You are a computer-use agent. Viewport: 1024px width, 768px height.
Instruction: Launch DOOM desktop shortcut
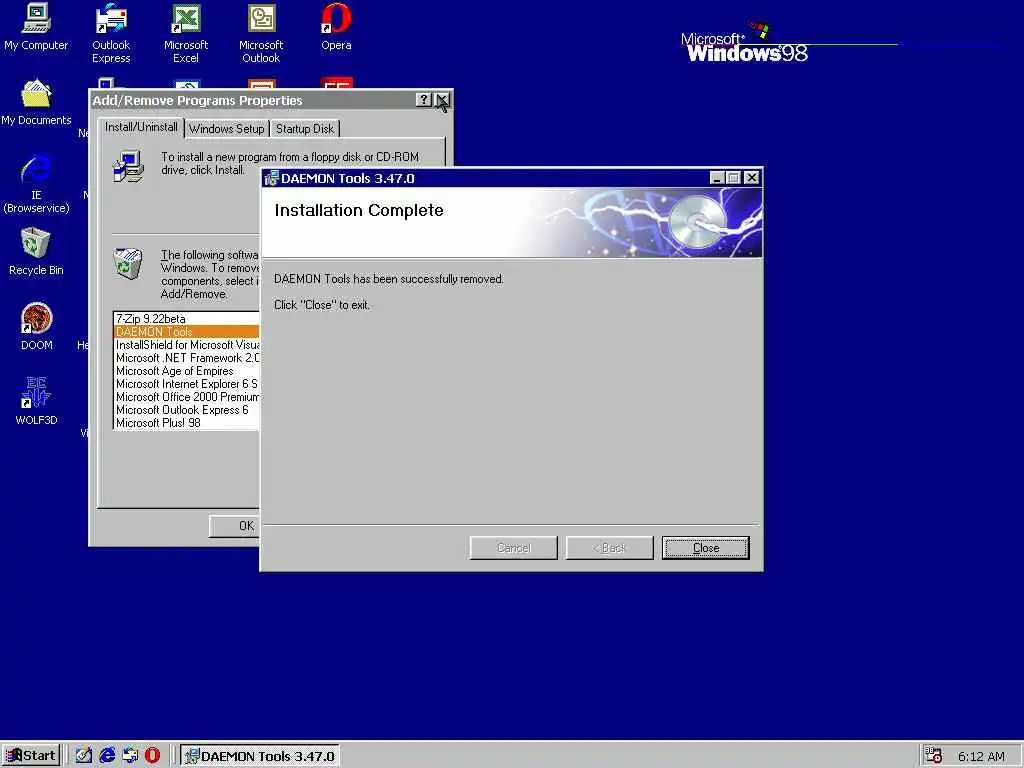pyautogui.click(x=36, y=327)
